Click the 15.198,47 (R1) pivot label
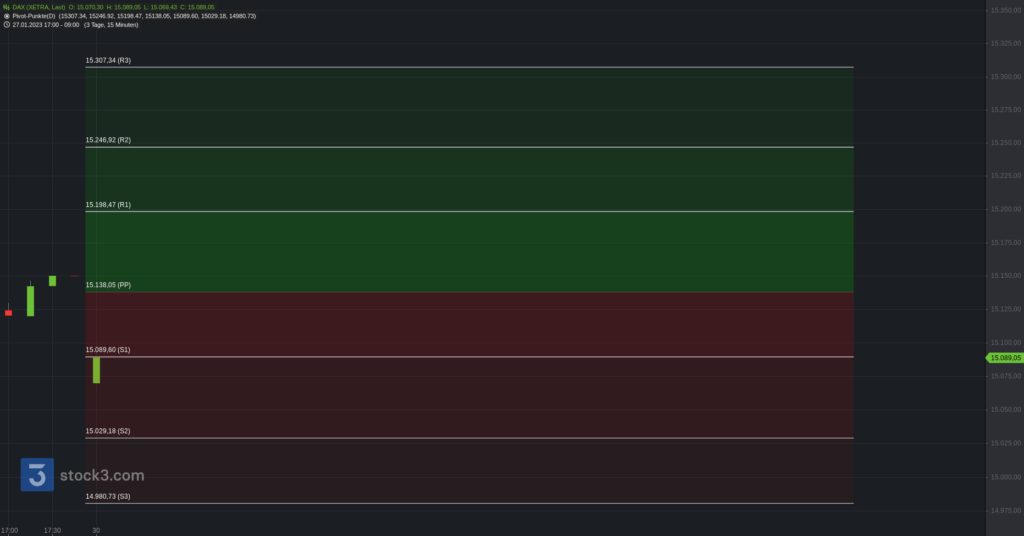1024x536 pixels. pos(108,204)
